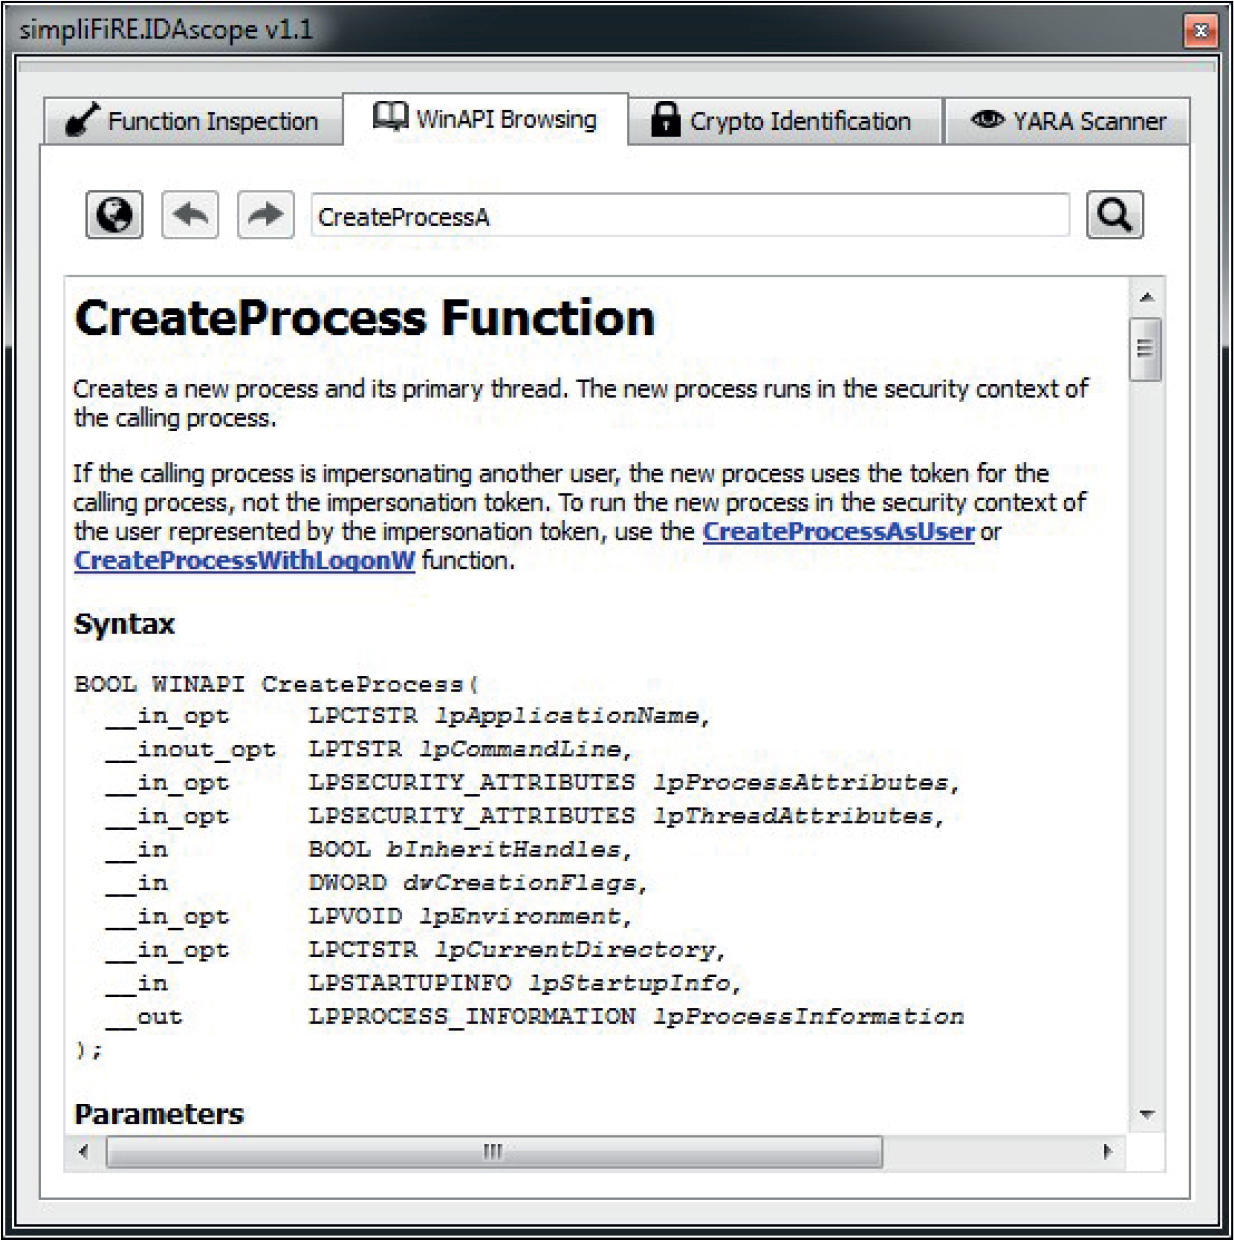This screenshot has width=1234, height=1240.
Task: Click the lpProcessInformation parameter text
Action: 808,1016
